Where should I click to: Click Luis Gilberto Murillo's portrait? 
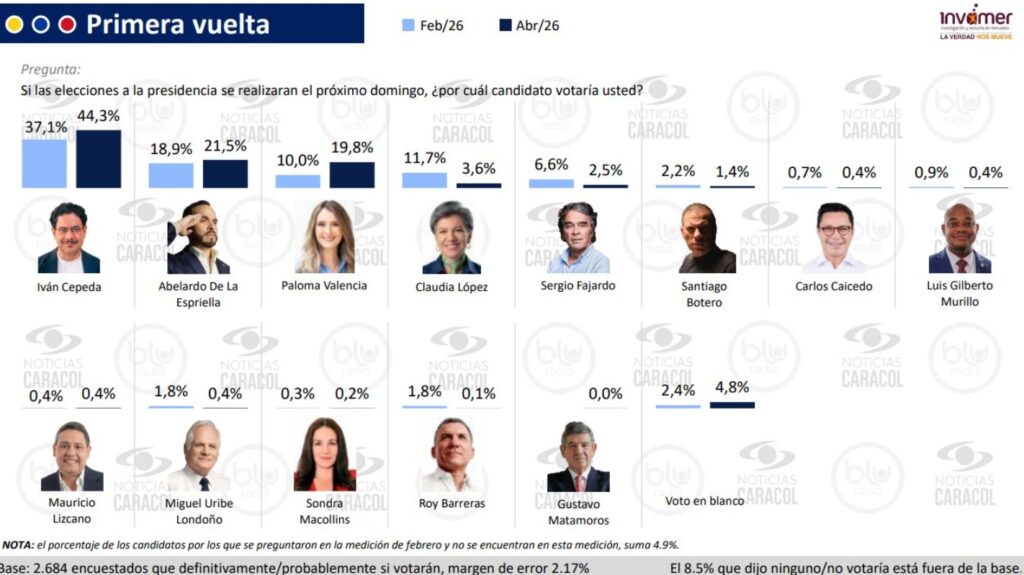959,238
